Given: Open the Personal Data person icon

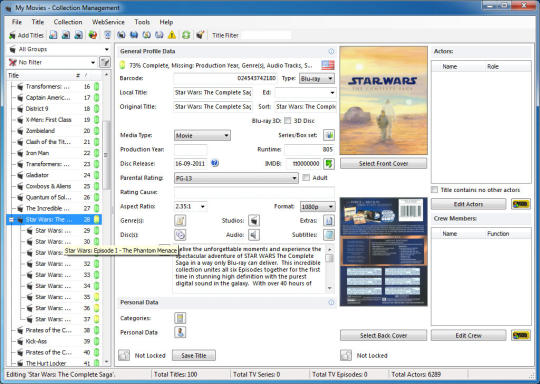Looking at the screenshot, I should point(180,332).
